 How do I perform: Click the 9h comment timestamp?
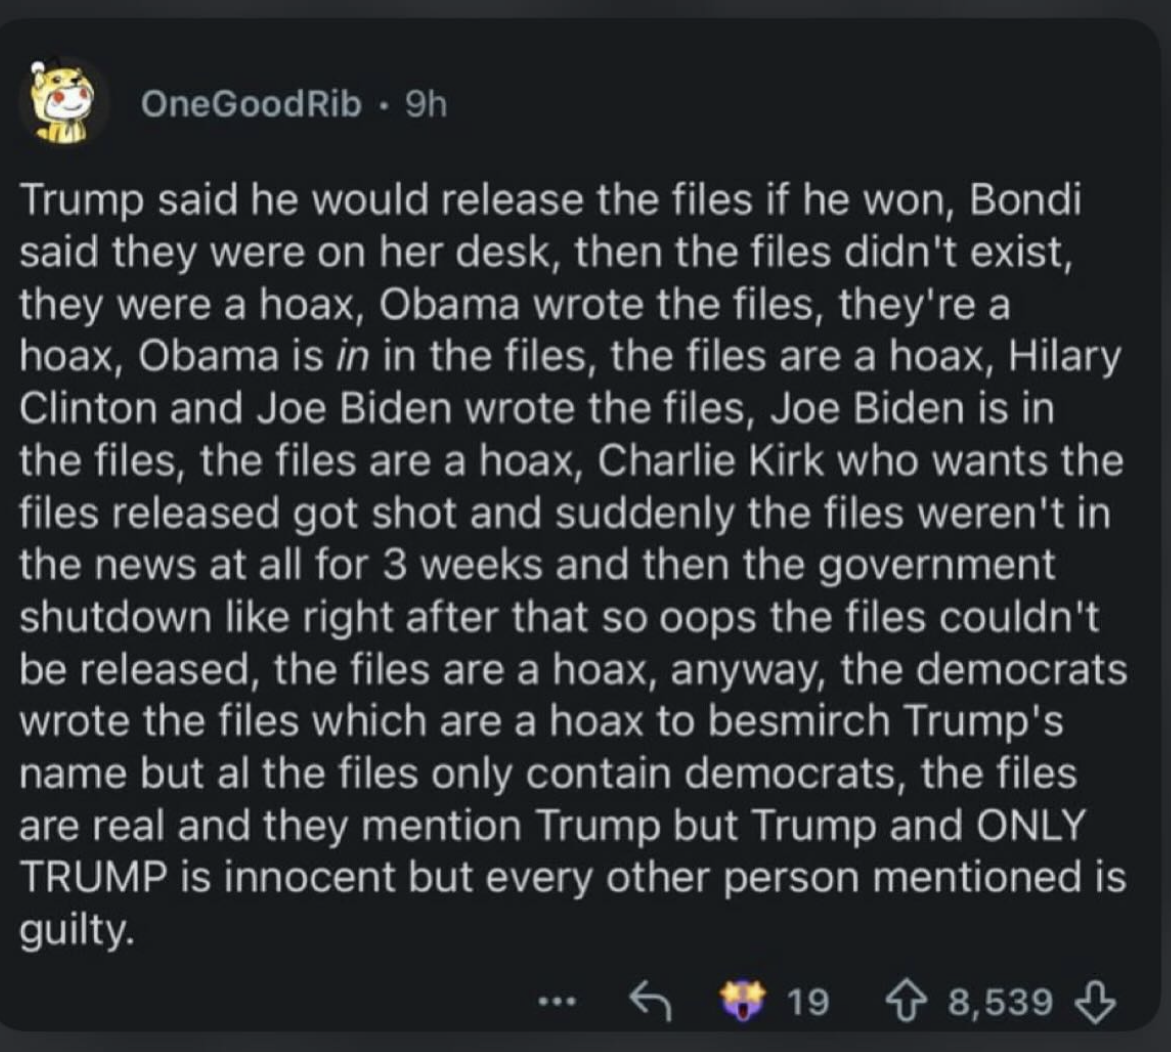424,104
